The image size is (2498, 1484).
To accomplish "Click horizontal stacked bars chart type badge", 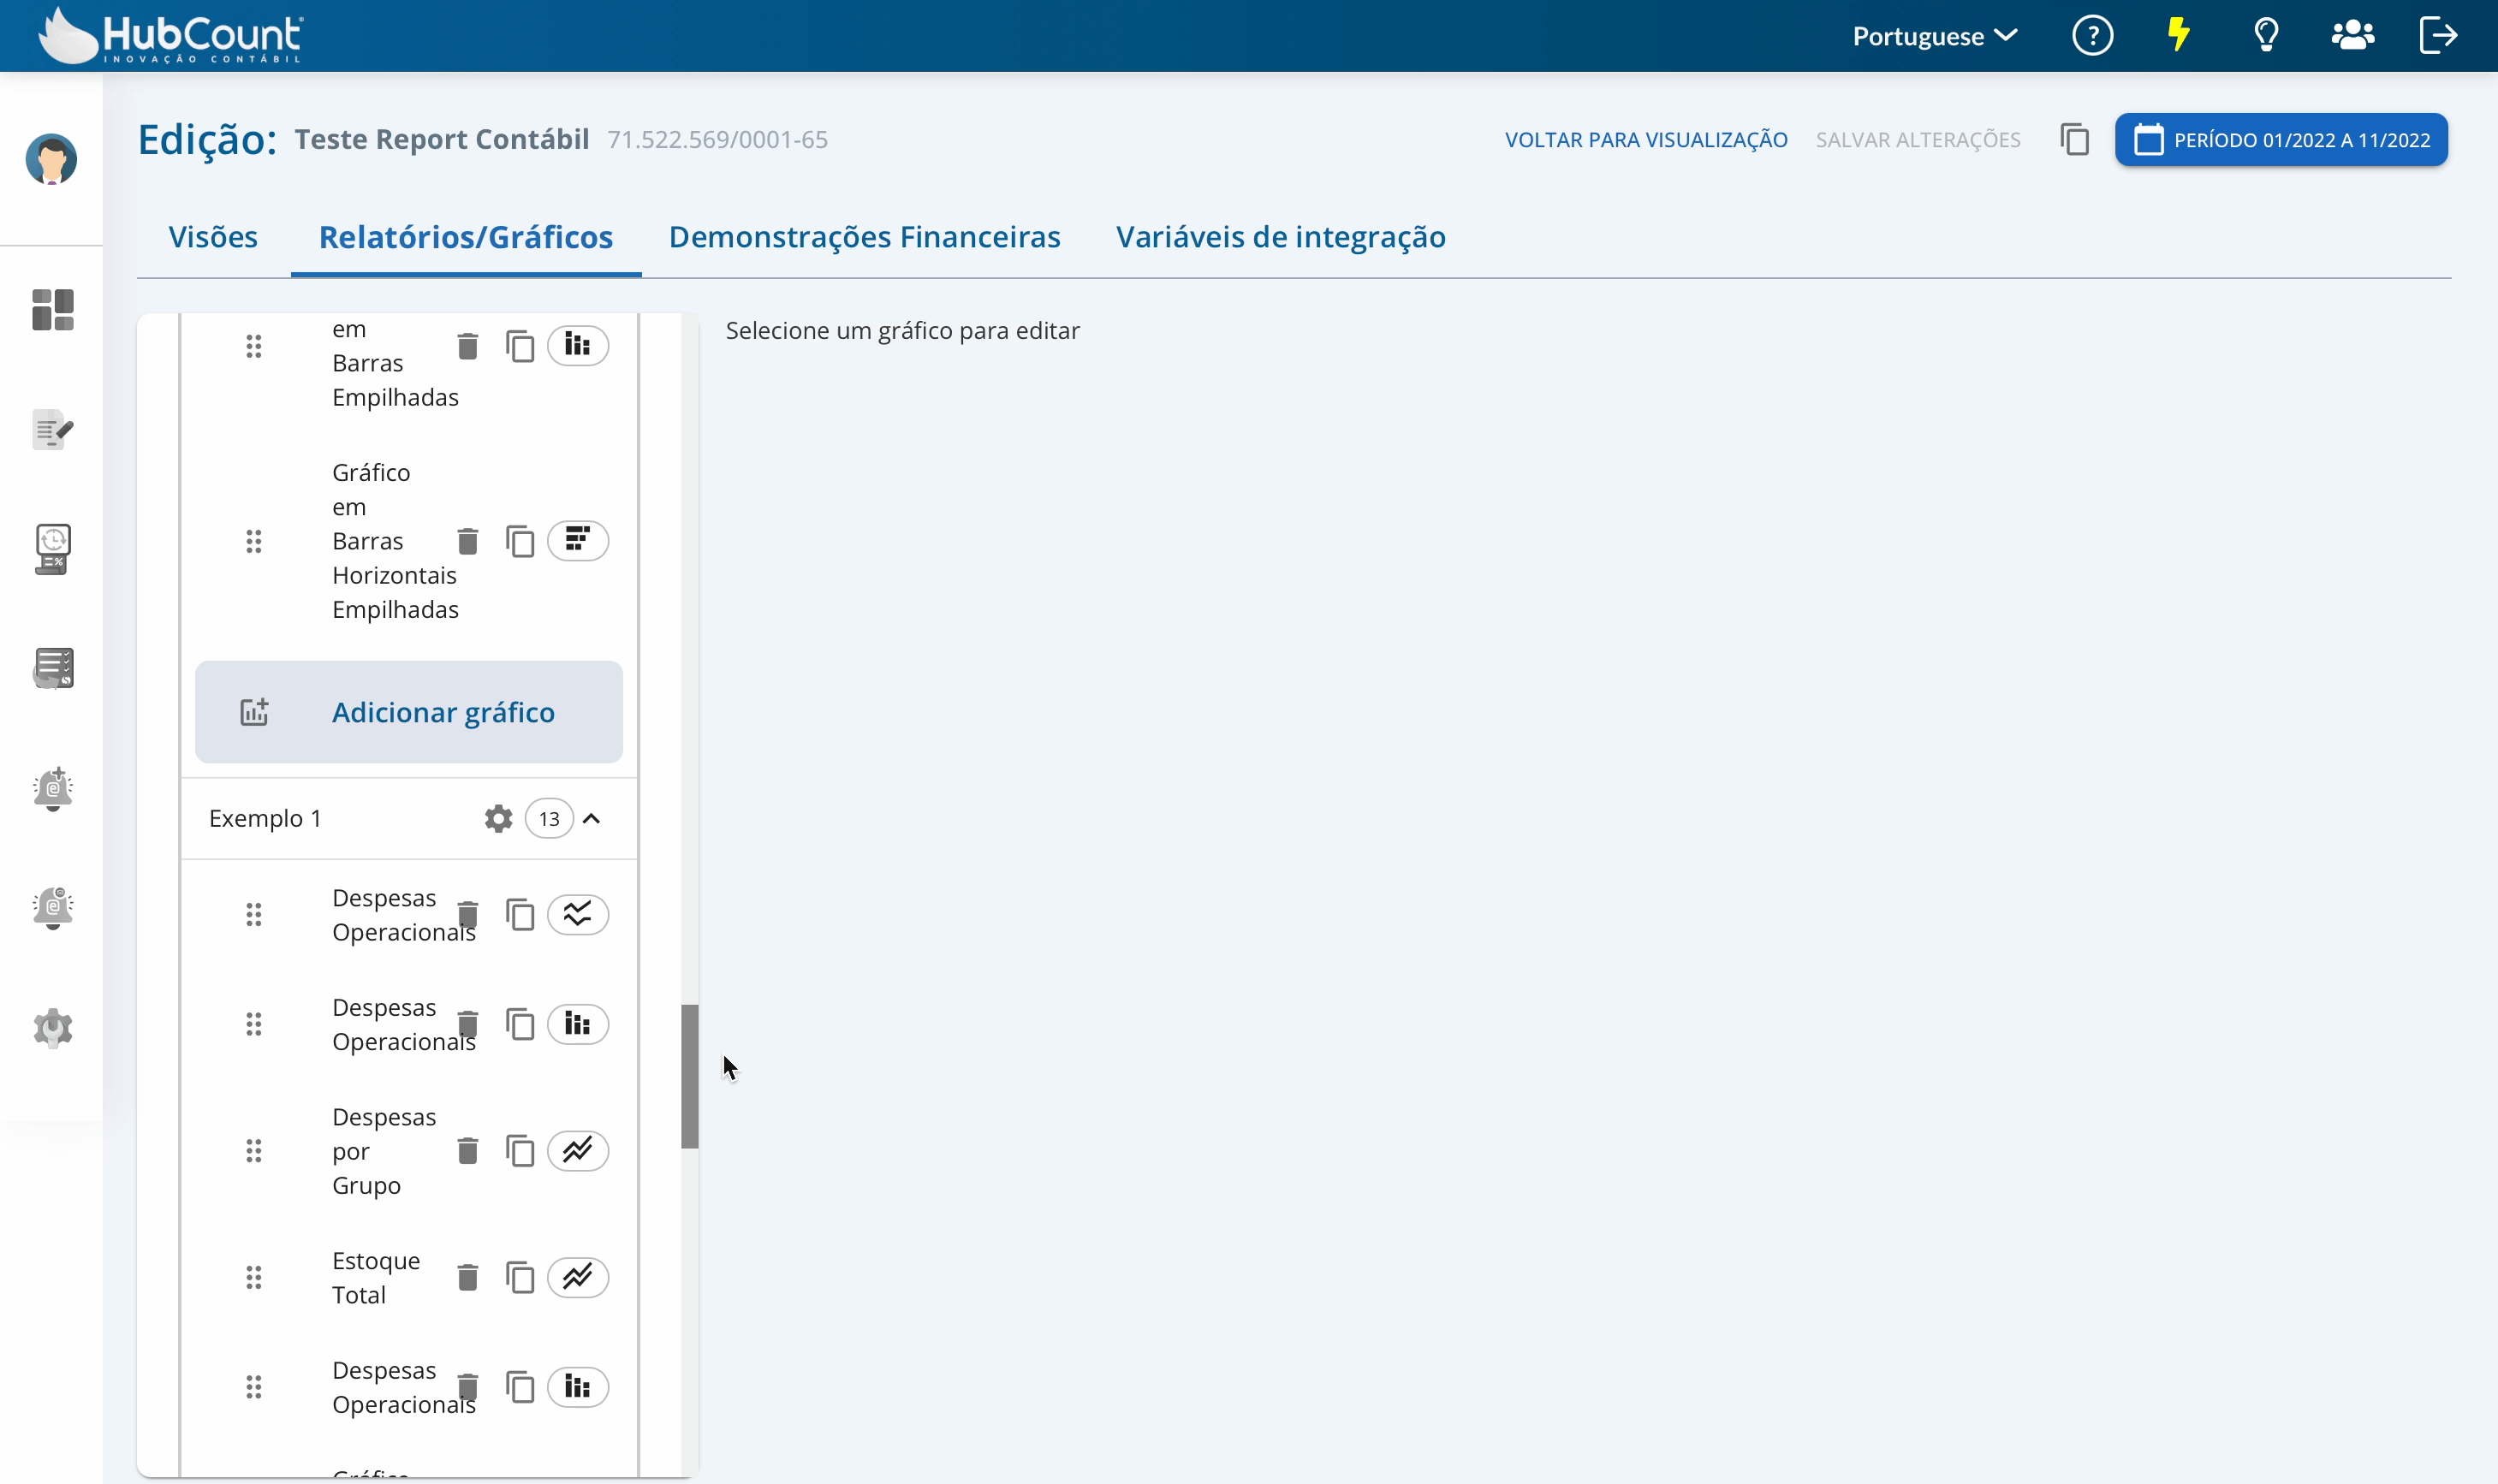I will click(578, 541).
